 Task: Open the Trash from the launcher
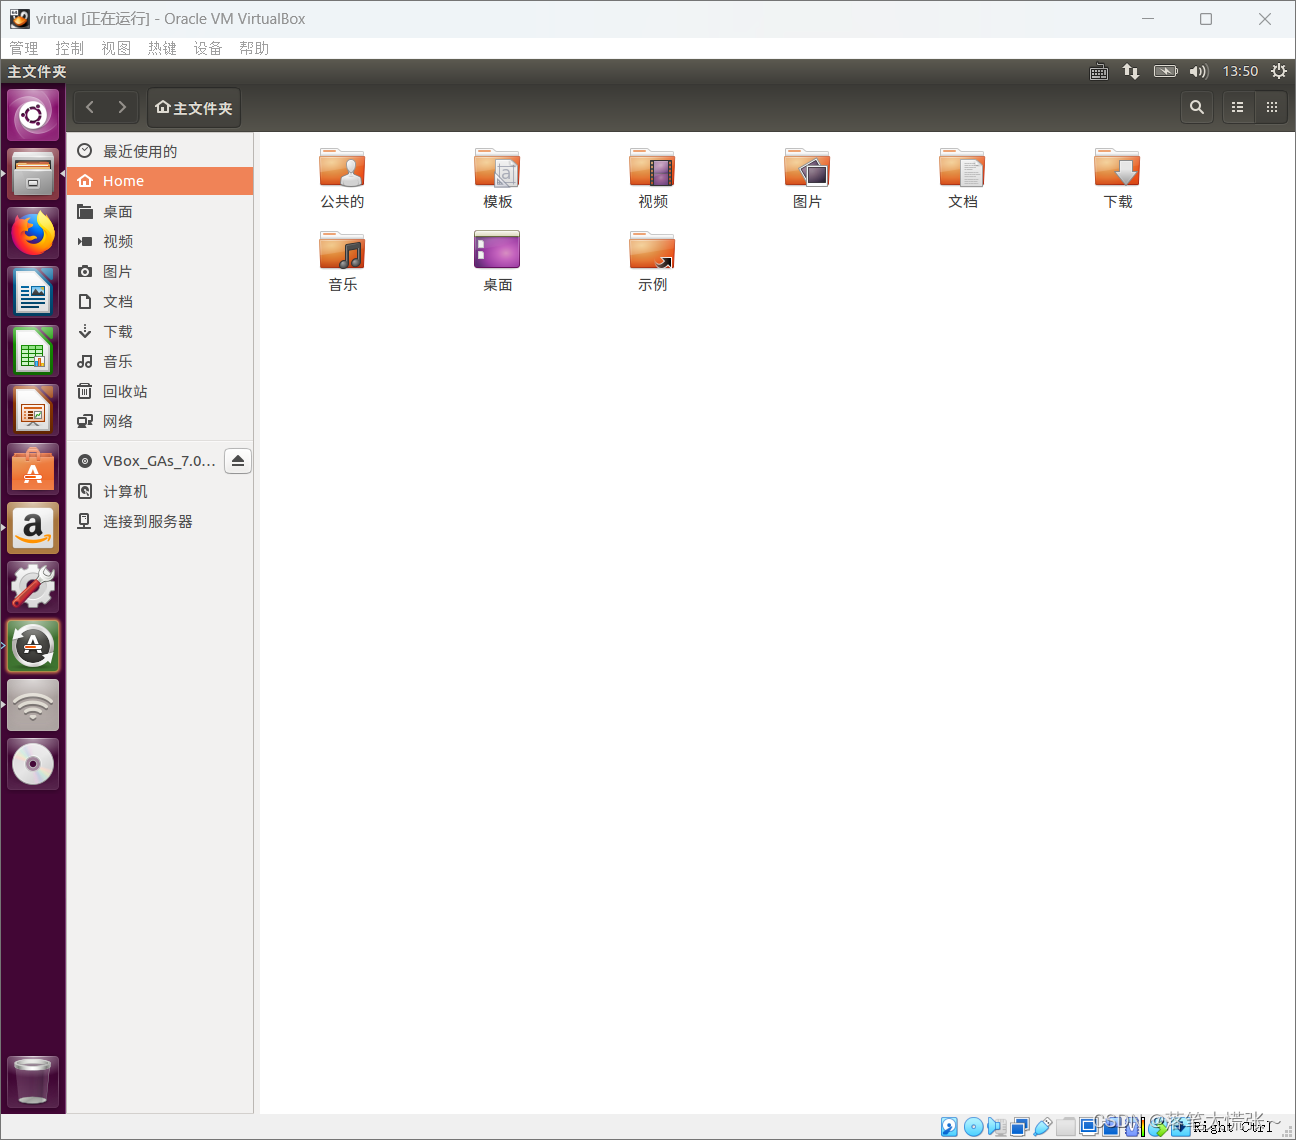[33, 1081]
